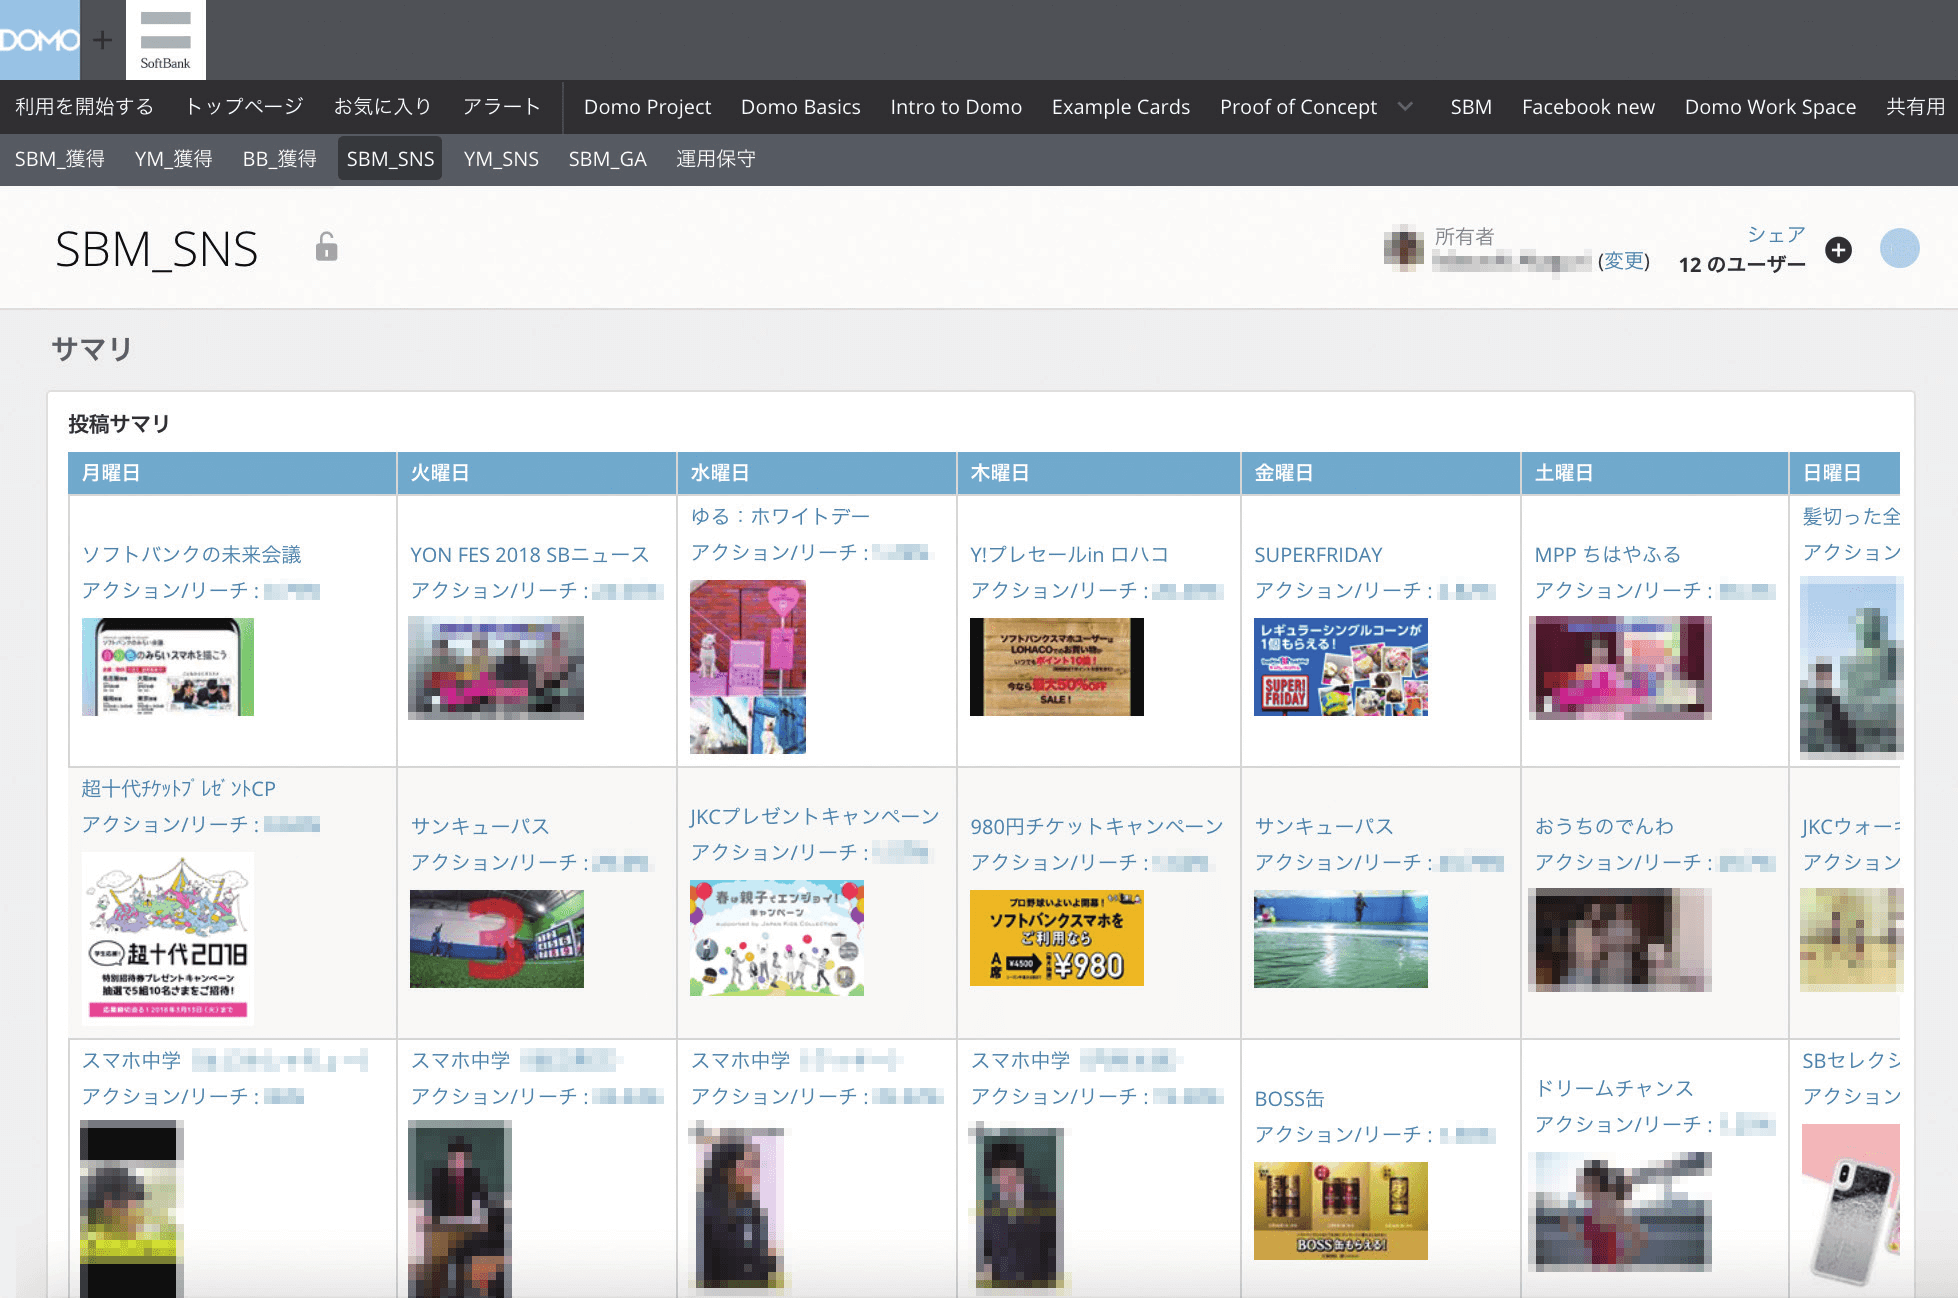1958x1298 pixels.
Task: Click the 投稿サマリ card title
Action: click(x=119, y=424)
